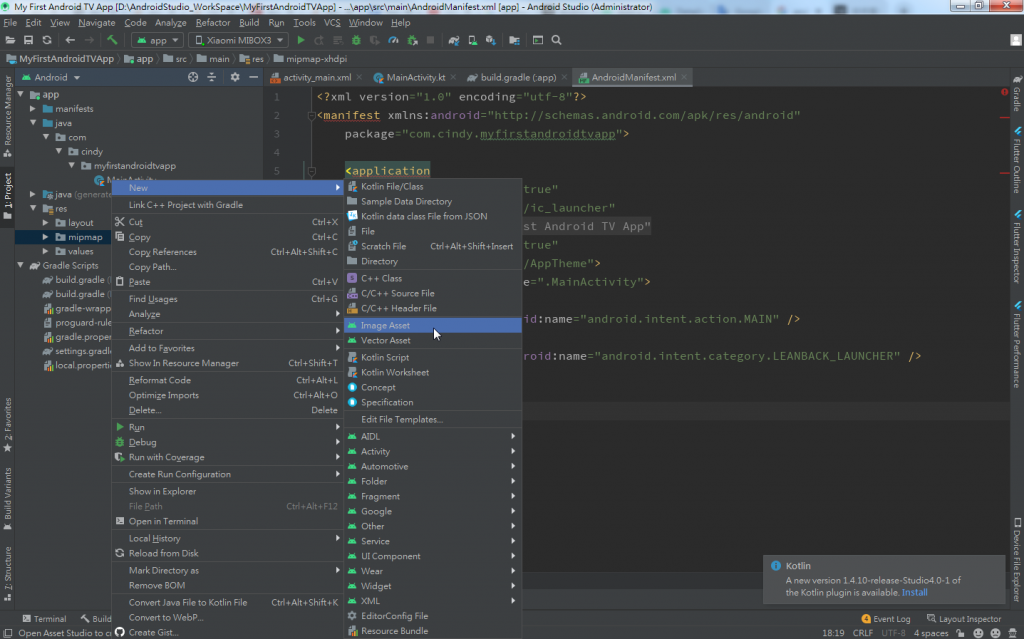The width and height of the screenshot is (1024, 639).
Task: Click the Project panel settings gear icon
Action: coord(234,77)
